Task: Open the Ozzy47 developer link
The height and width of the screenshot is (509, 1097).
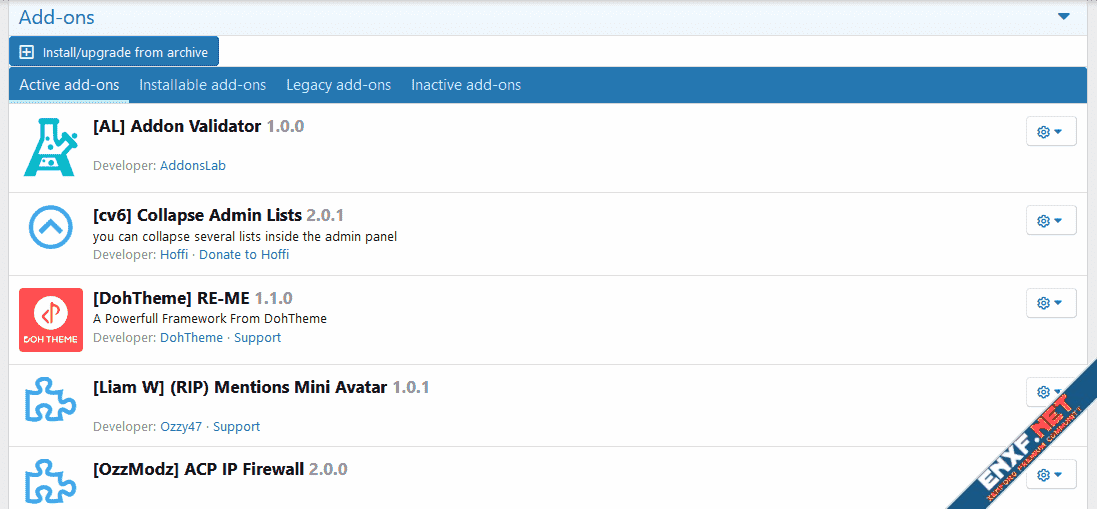Action: click(181, 427)
